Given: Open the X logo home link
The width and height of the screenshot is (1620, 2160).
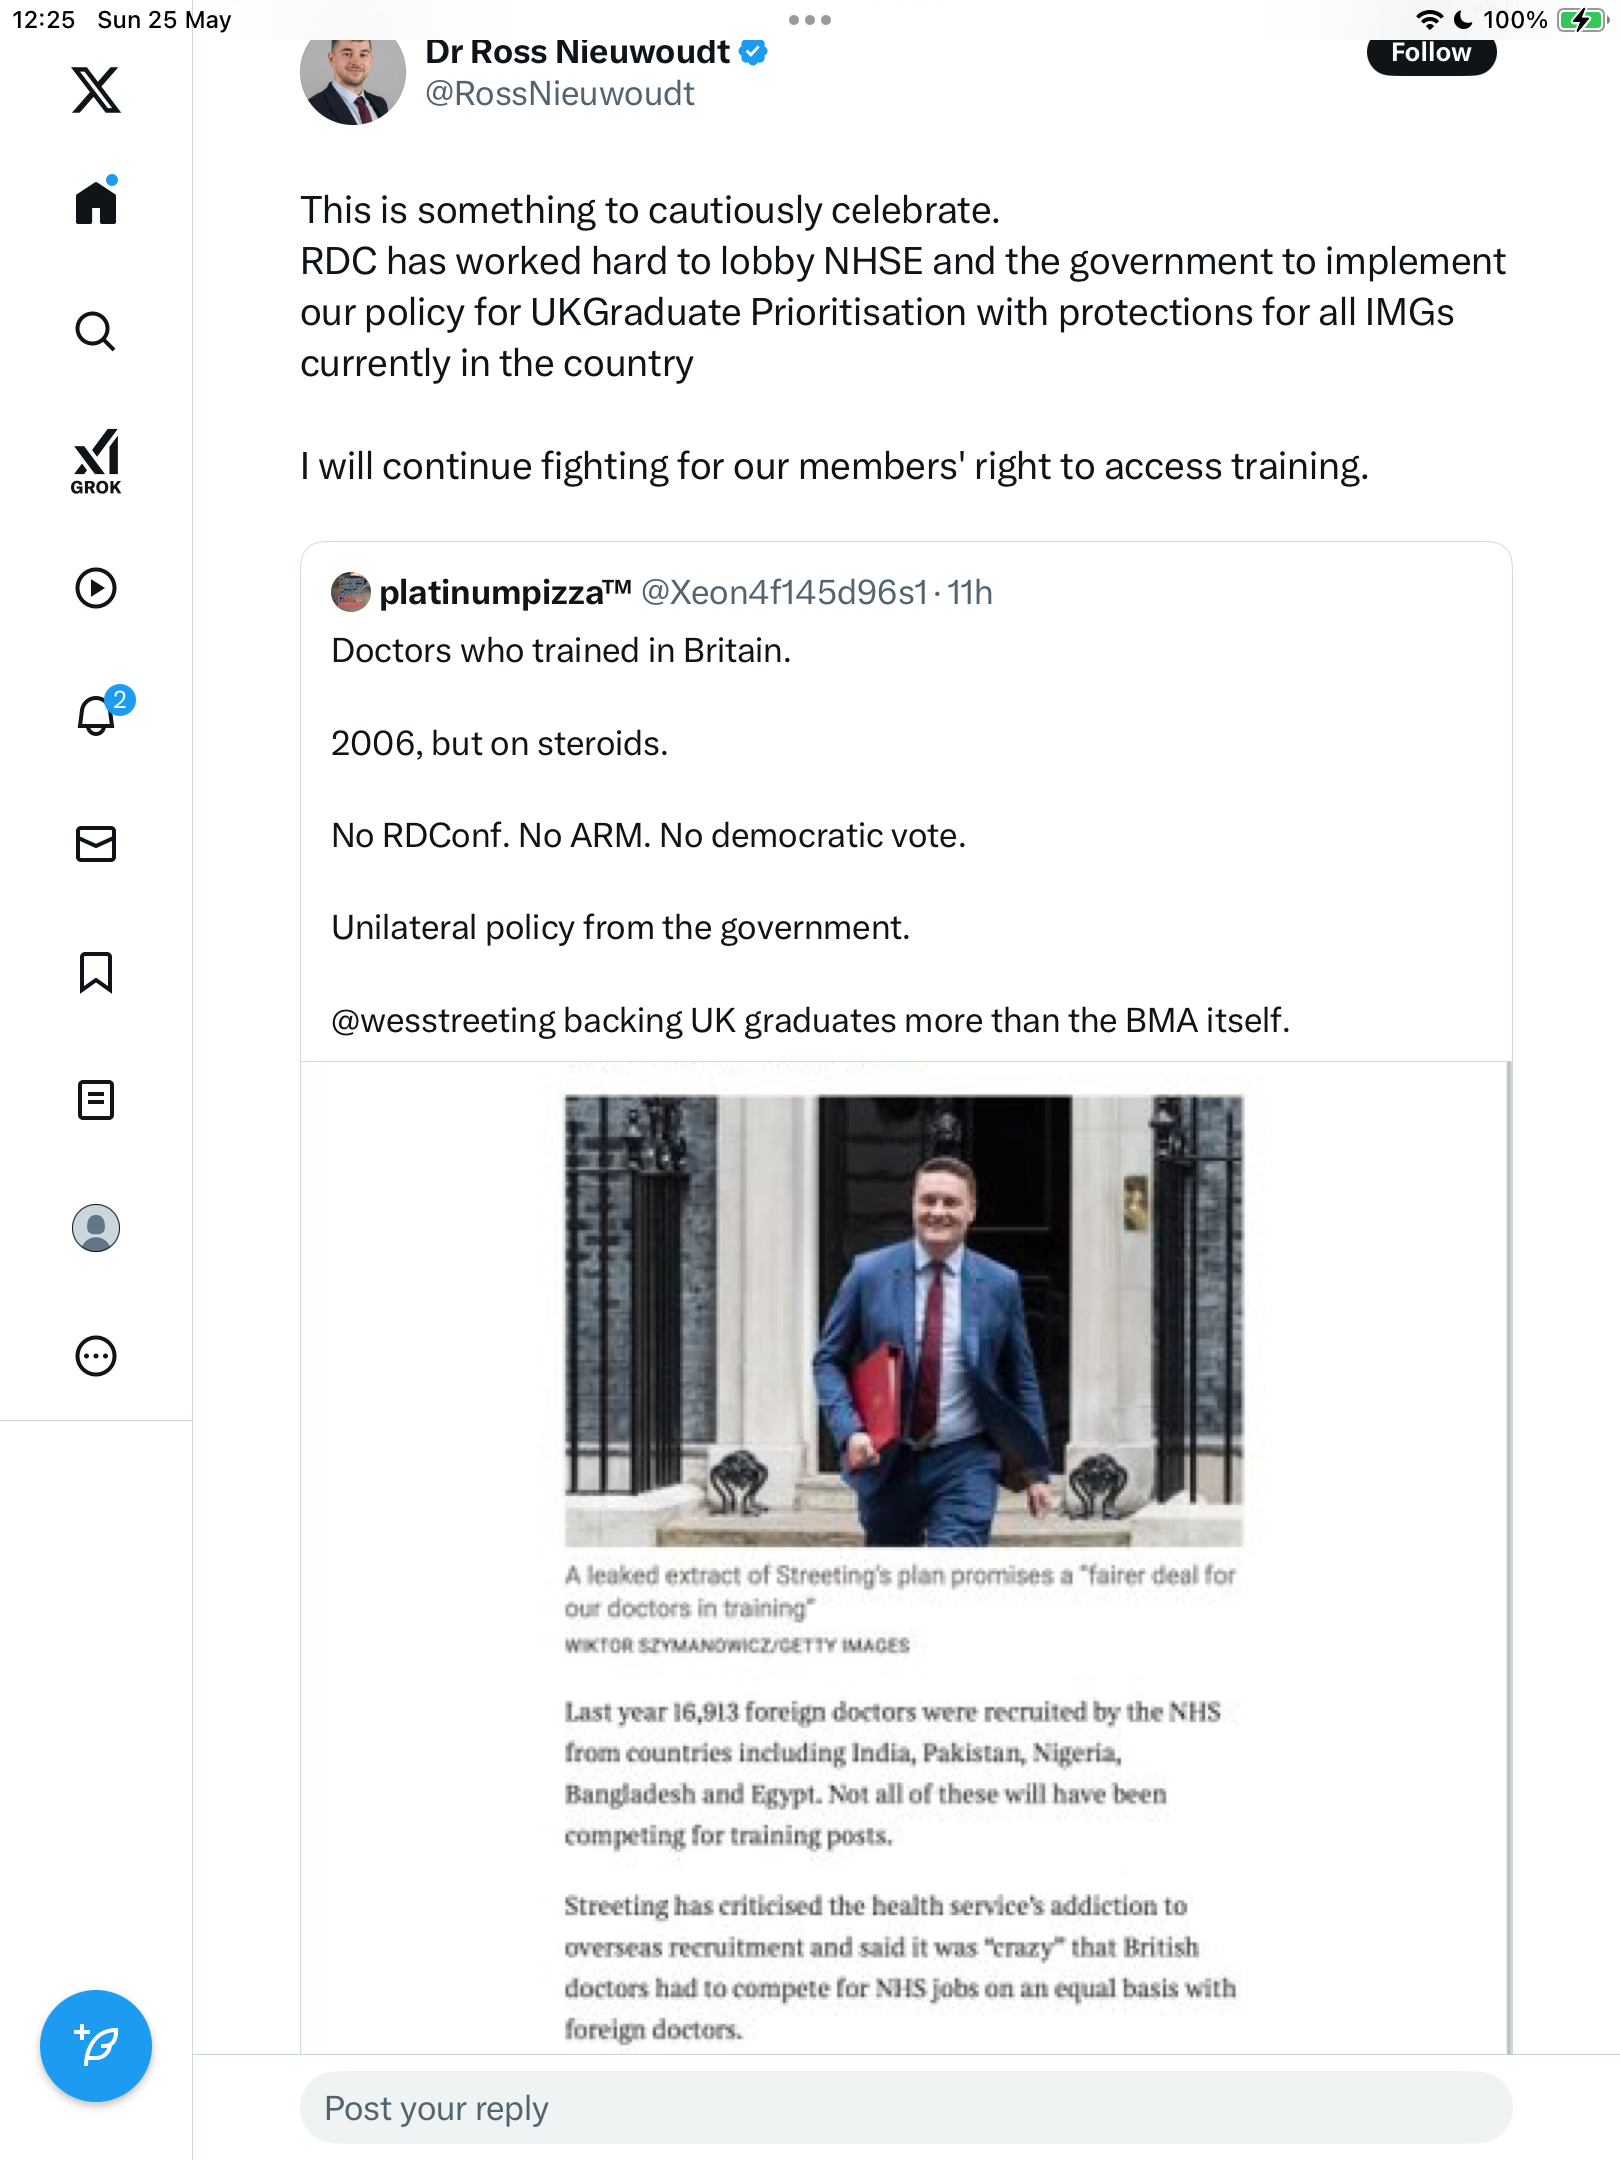Looking at the screenshot, I should (x=96, y=90).
